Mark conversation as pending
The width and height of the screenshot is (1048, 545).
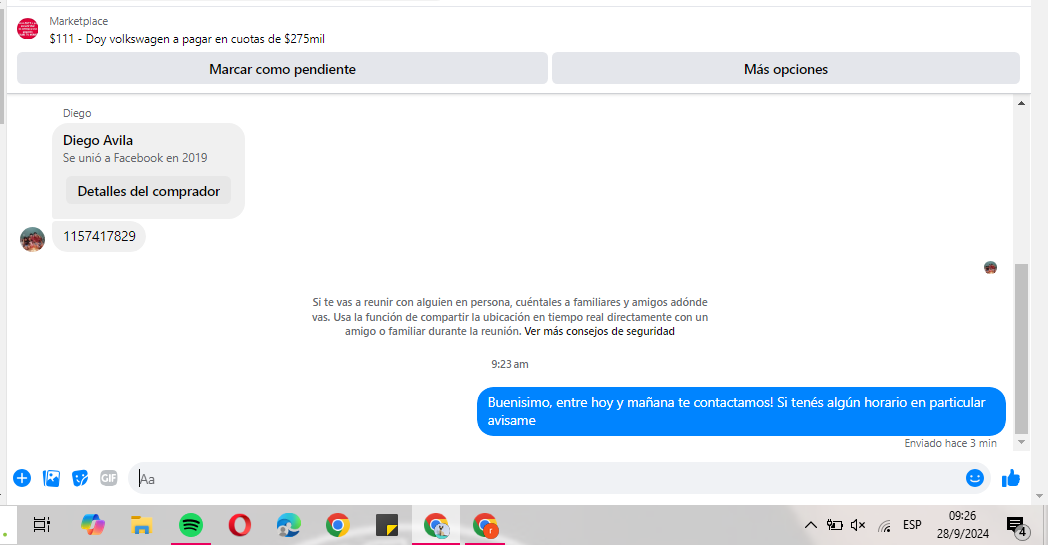click(282, 69)
